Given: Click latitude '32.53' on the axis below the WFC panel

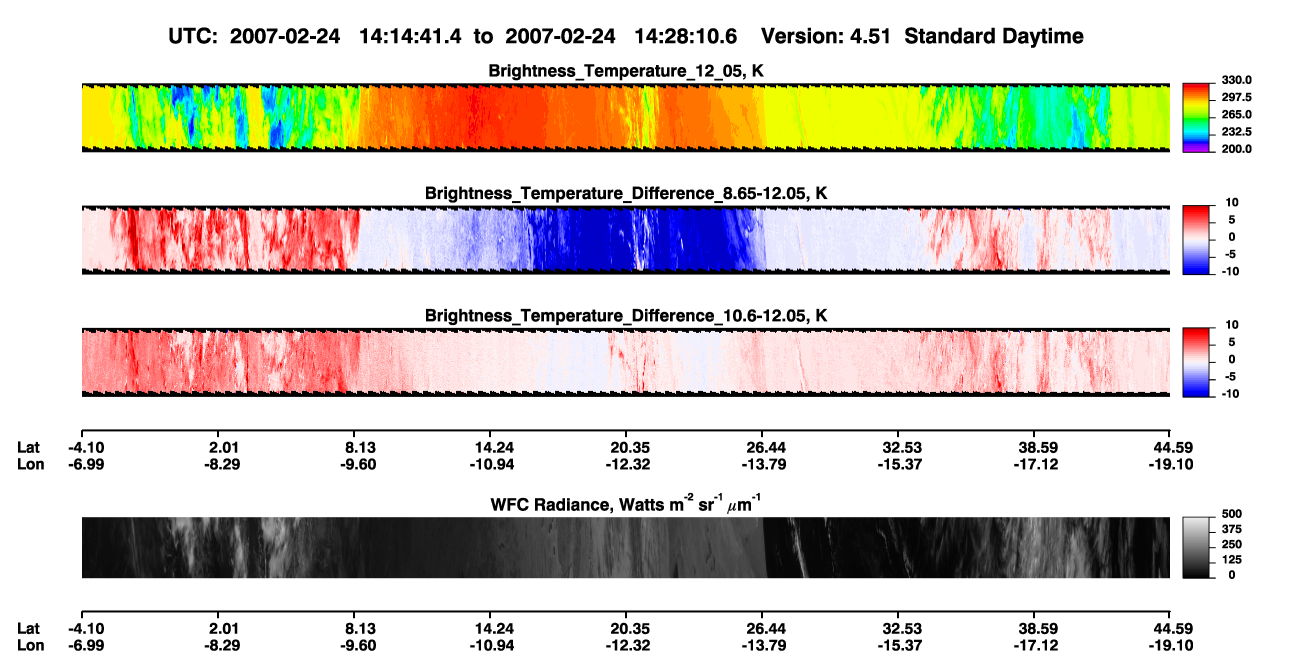Looking at the screenshot, I should [898, 628].
